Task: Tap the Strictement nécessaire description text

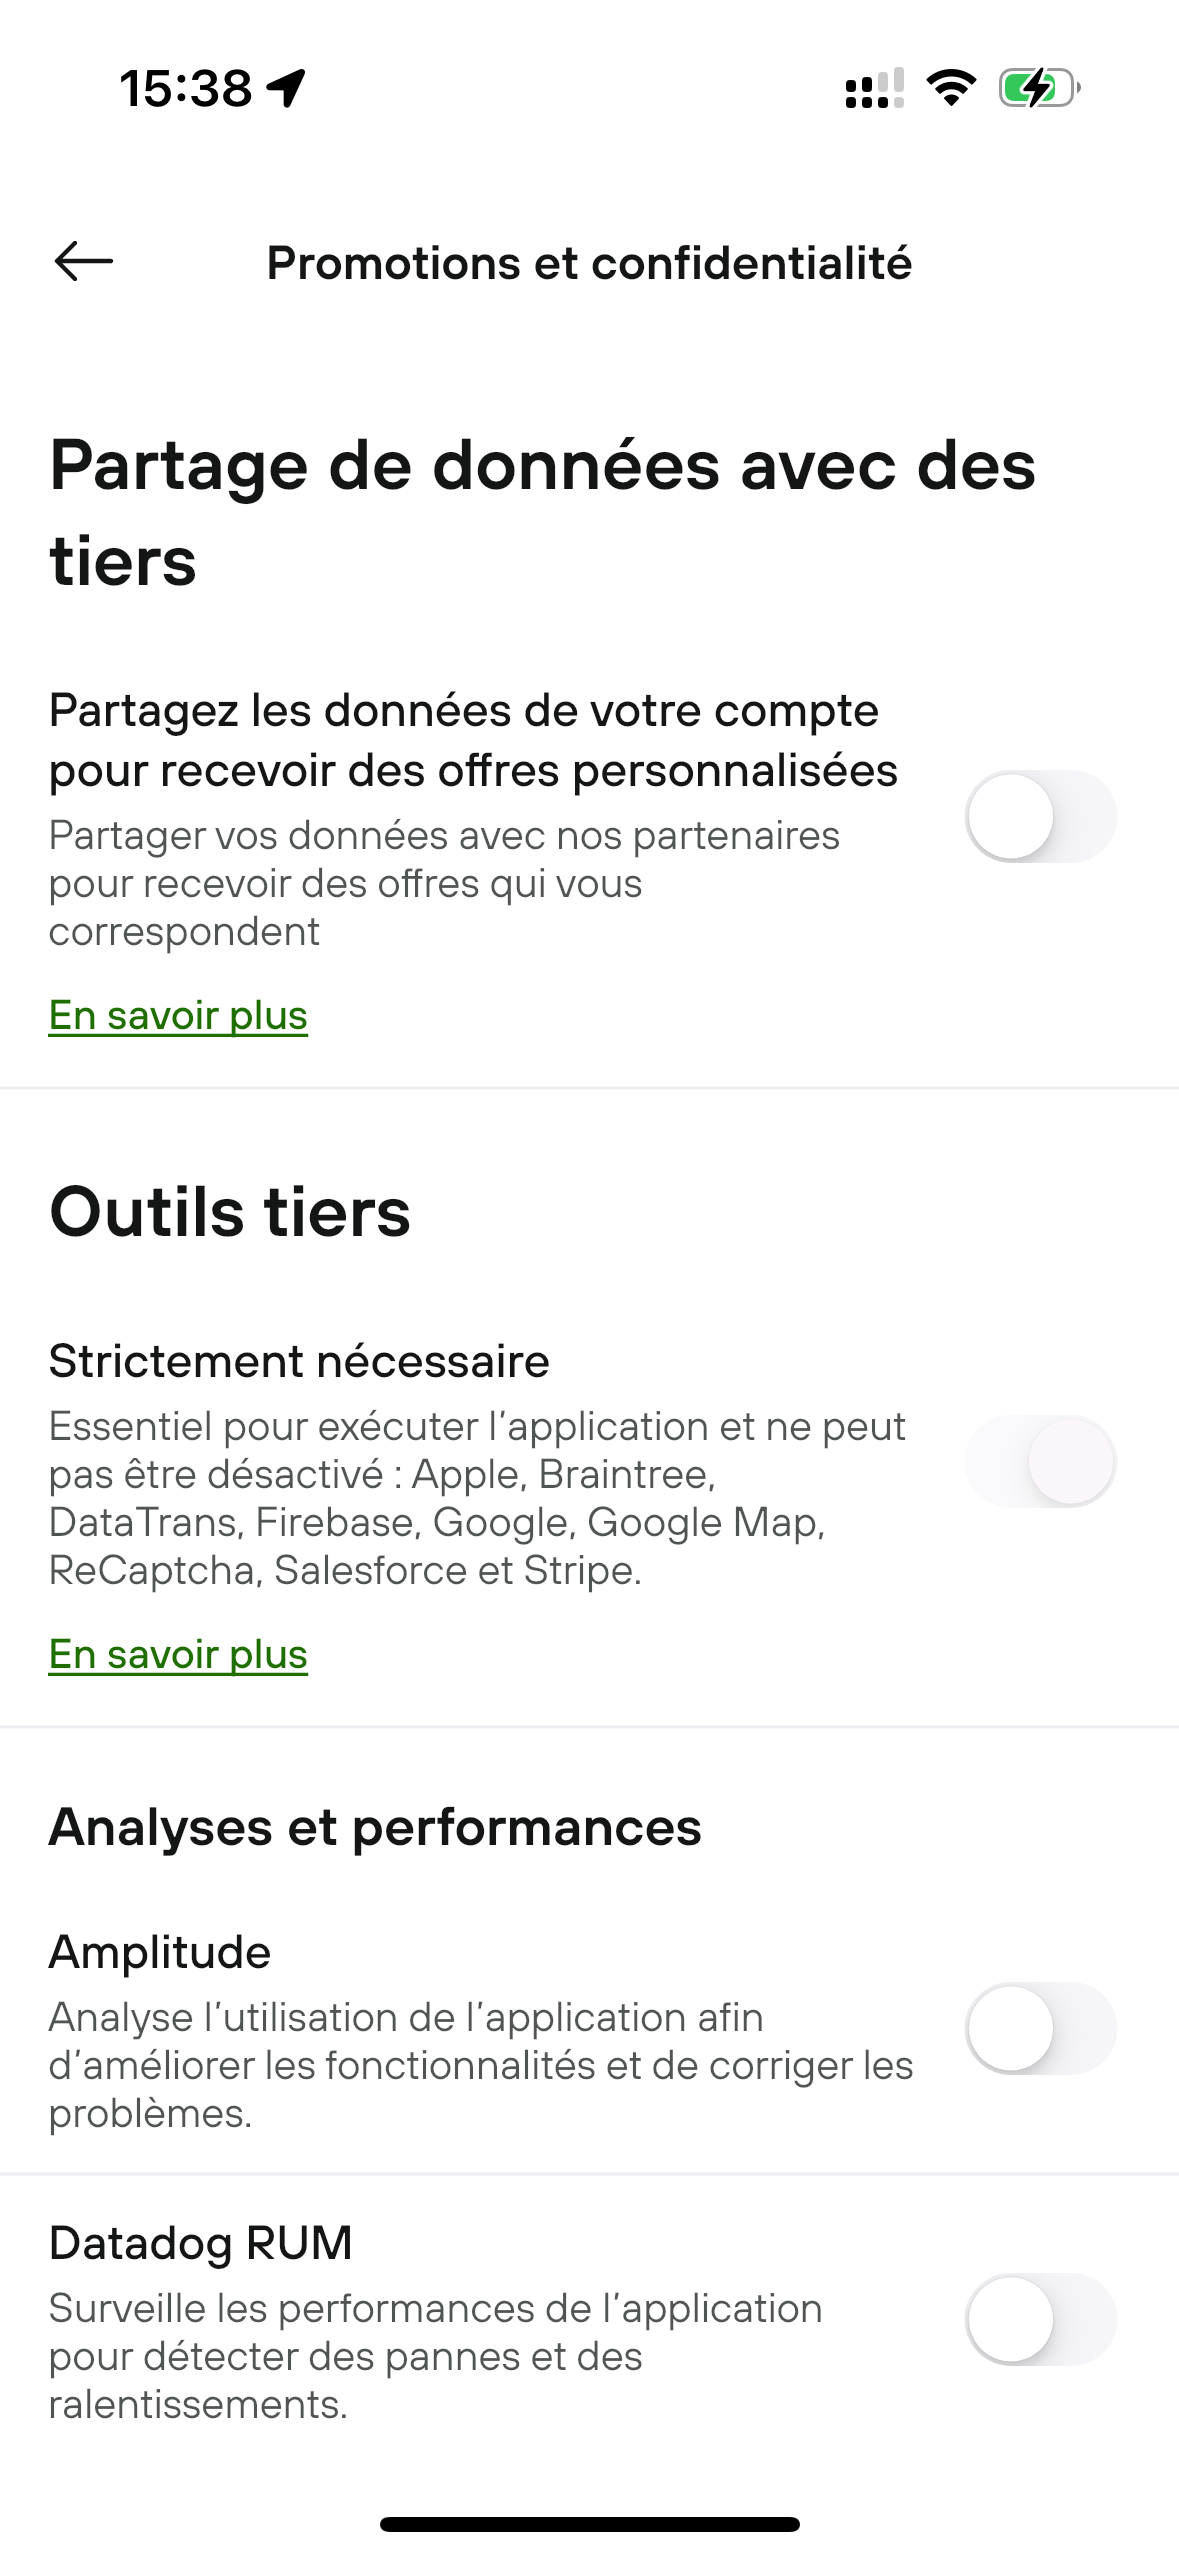Action: [x=478, y=1498]
